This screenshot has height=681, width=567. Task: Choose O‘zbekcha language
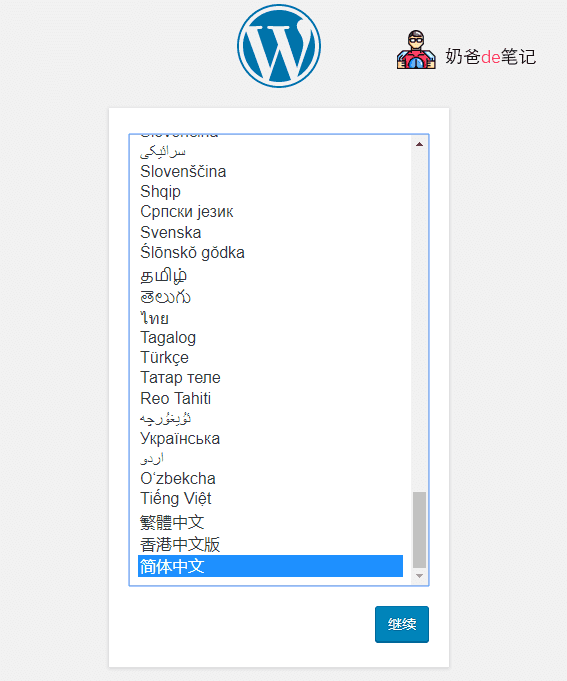(x=270, y=478)
